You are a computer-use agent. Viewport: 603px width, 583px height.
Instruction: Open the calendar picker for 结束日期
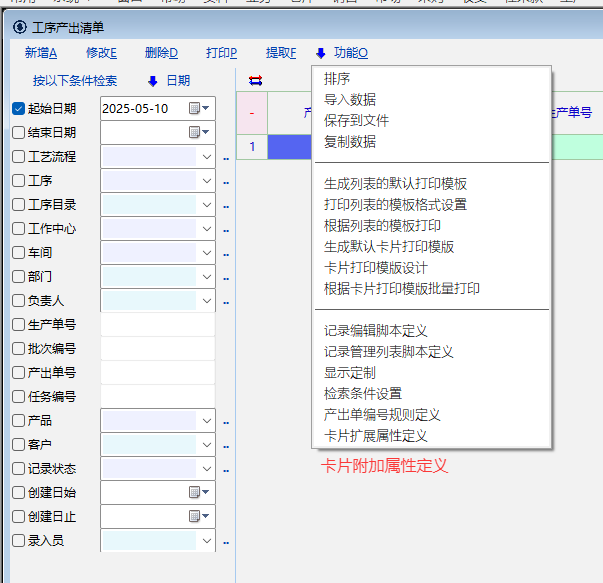(200, 132)
